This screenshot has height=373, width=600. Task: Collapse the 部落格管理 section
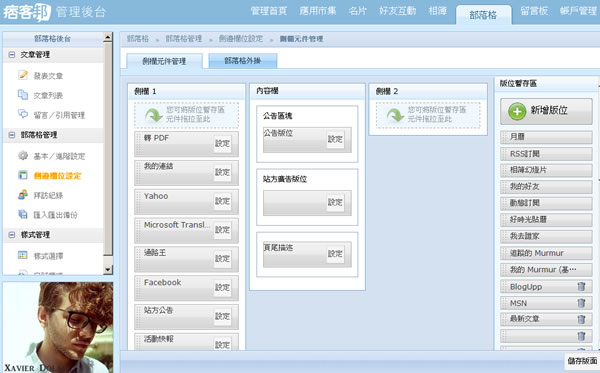click(x=12, y=135)
